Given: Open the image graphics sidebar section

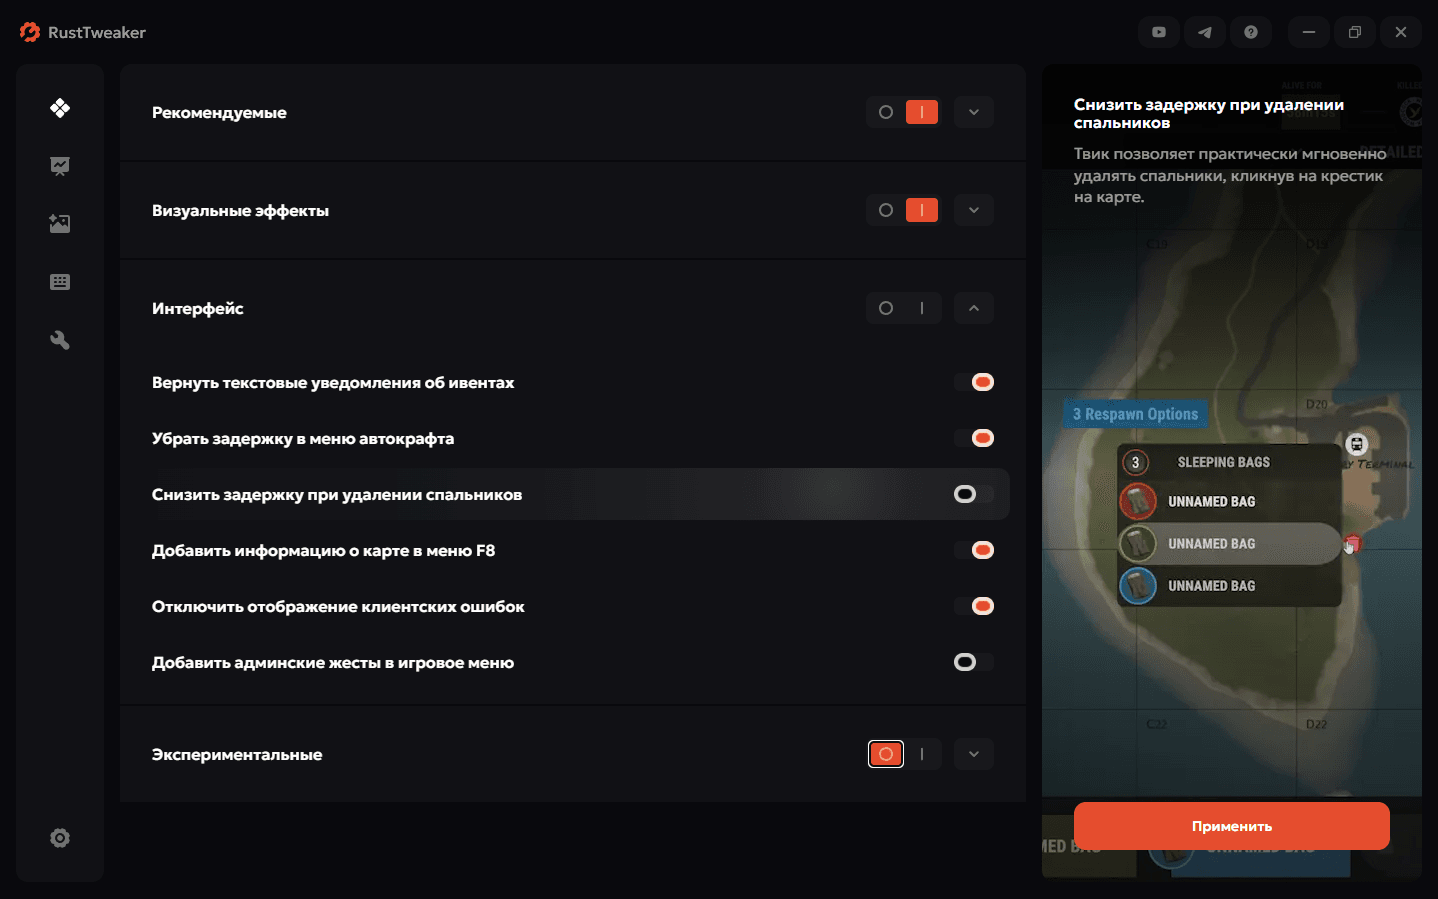Looking at the screenshot, I should coord(60,224).
